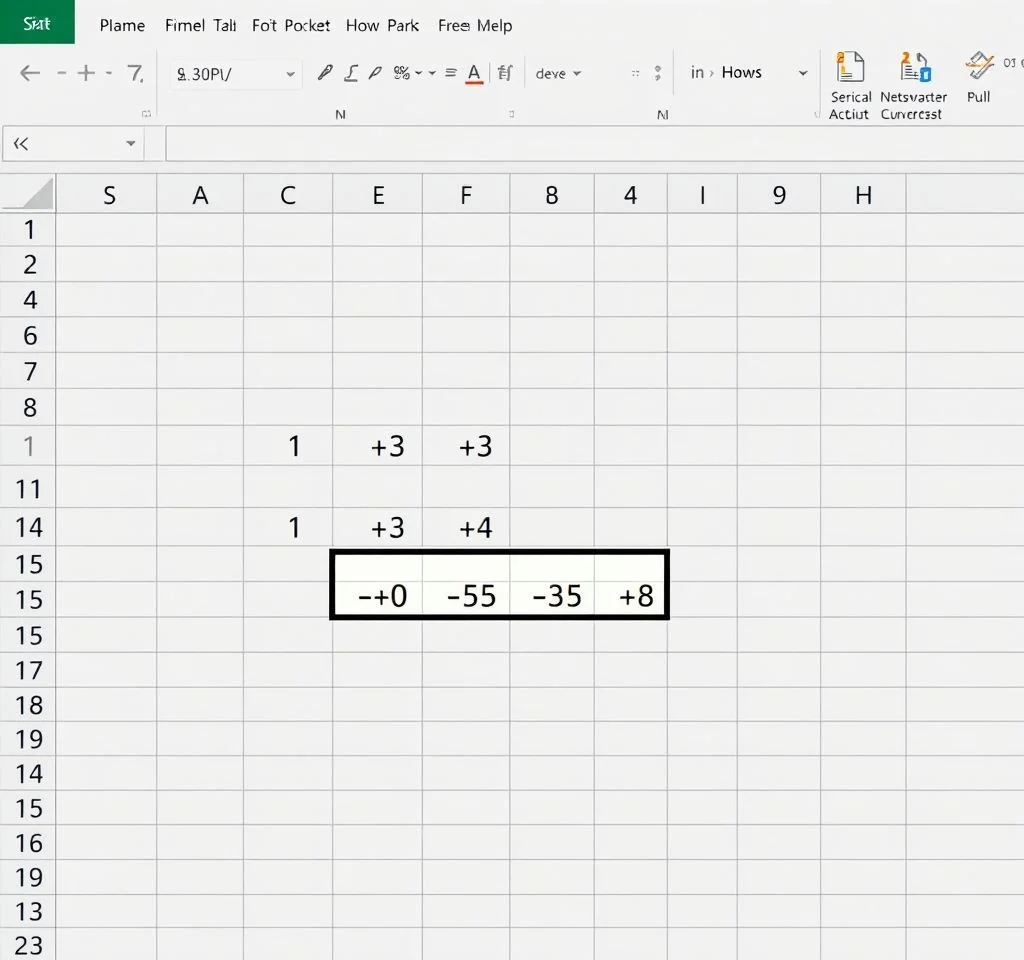Open the How Park tab
Viewport: 1024px width, 960px height.
(382, 25)
